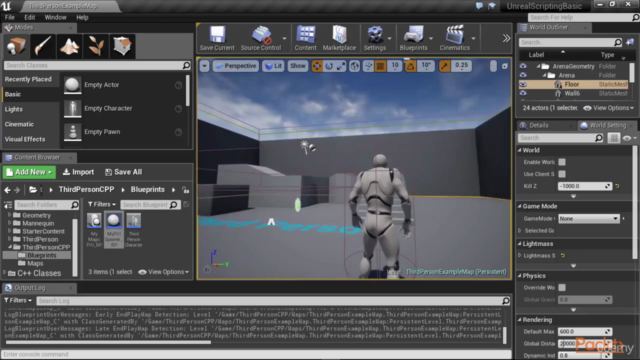Click the Third Person Character blueprint thumbnail
Viewport: 640px width, 360px height.
click(133, 229)
